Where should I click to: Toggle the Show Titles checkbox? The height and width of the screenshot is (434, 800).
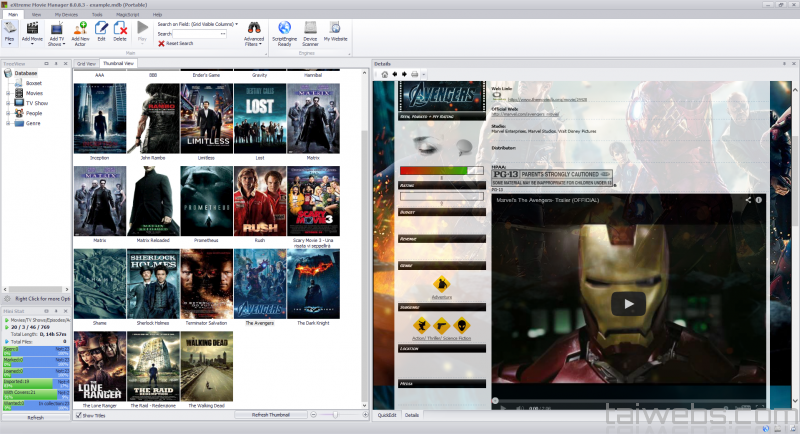pyautogui.click(x=80, y=414)
